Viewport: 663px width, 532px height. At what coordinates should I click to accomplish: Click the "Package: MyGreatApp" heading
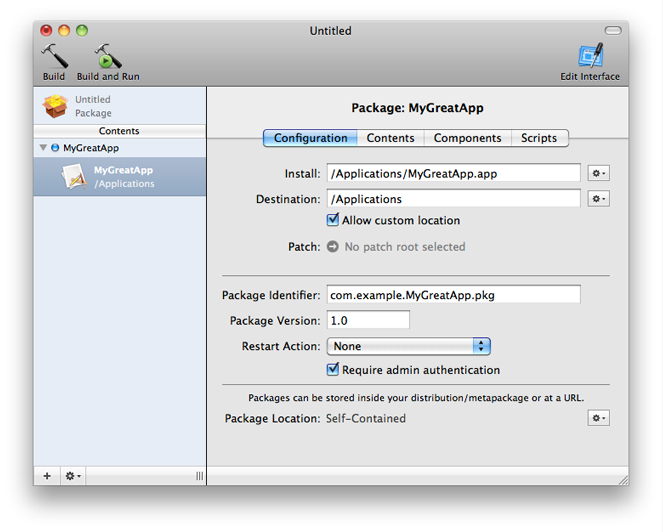417,108
